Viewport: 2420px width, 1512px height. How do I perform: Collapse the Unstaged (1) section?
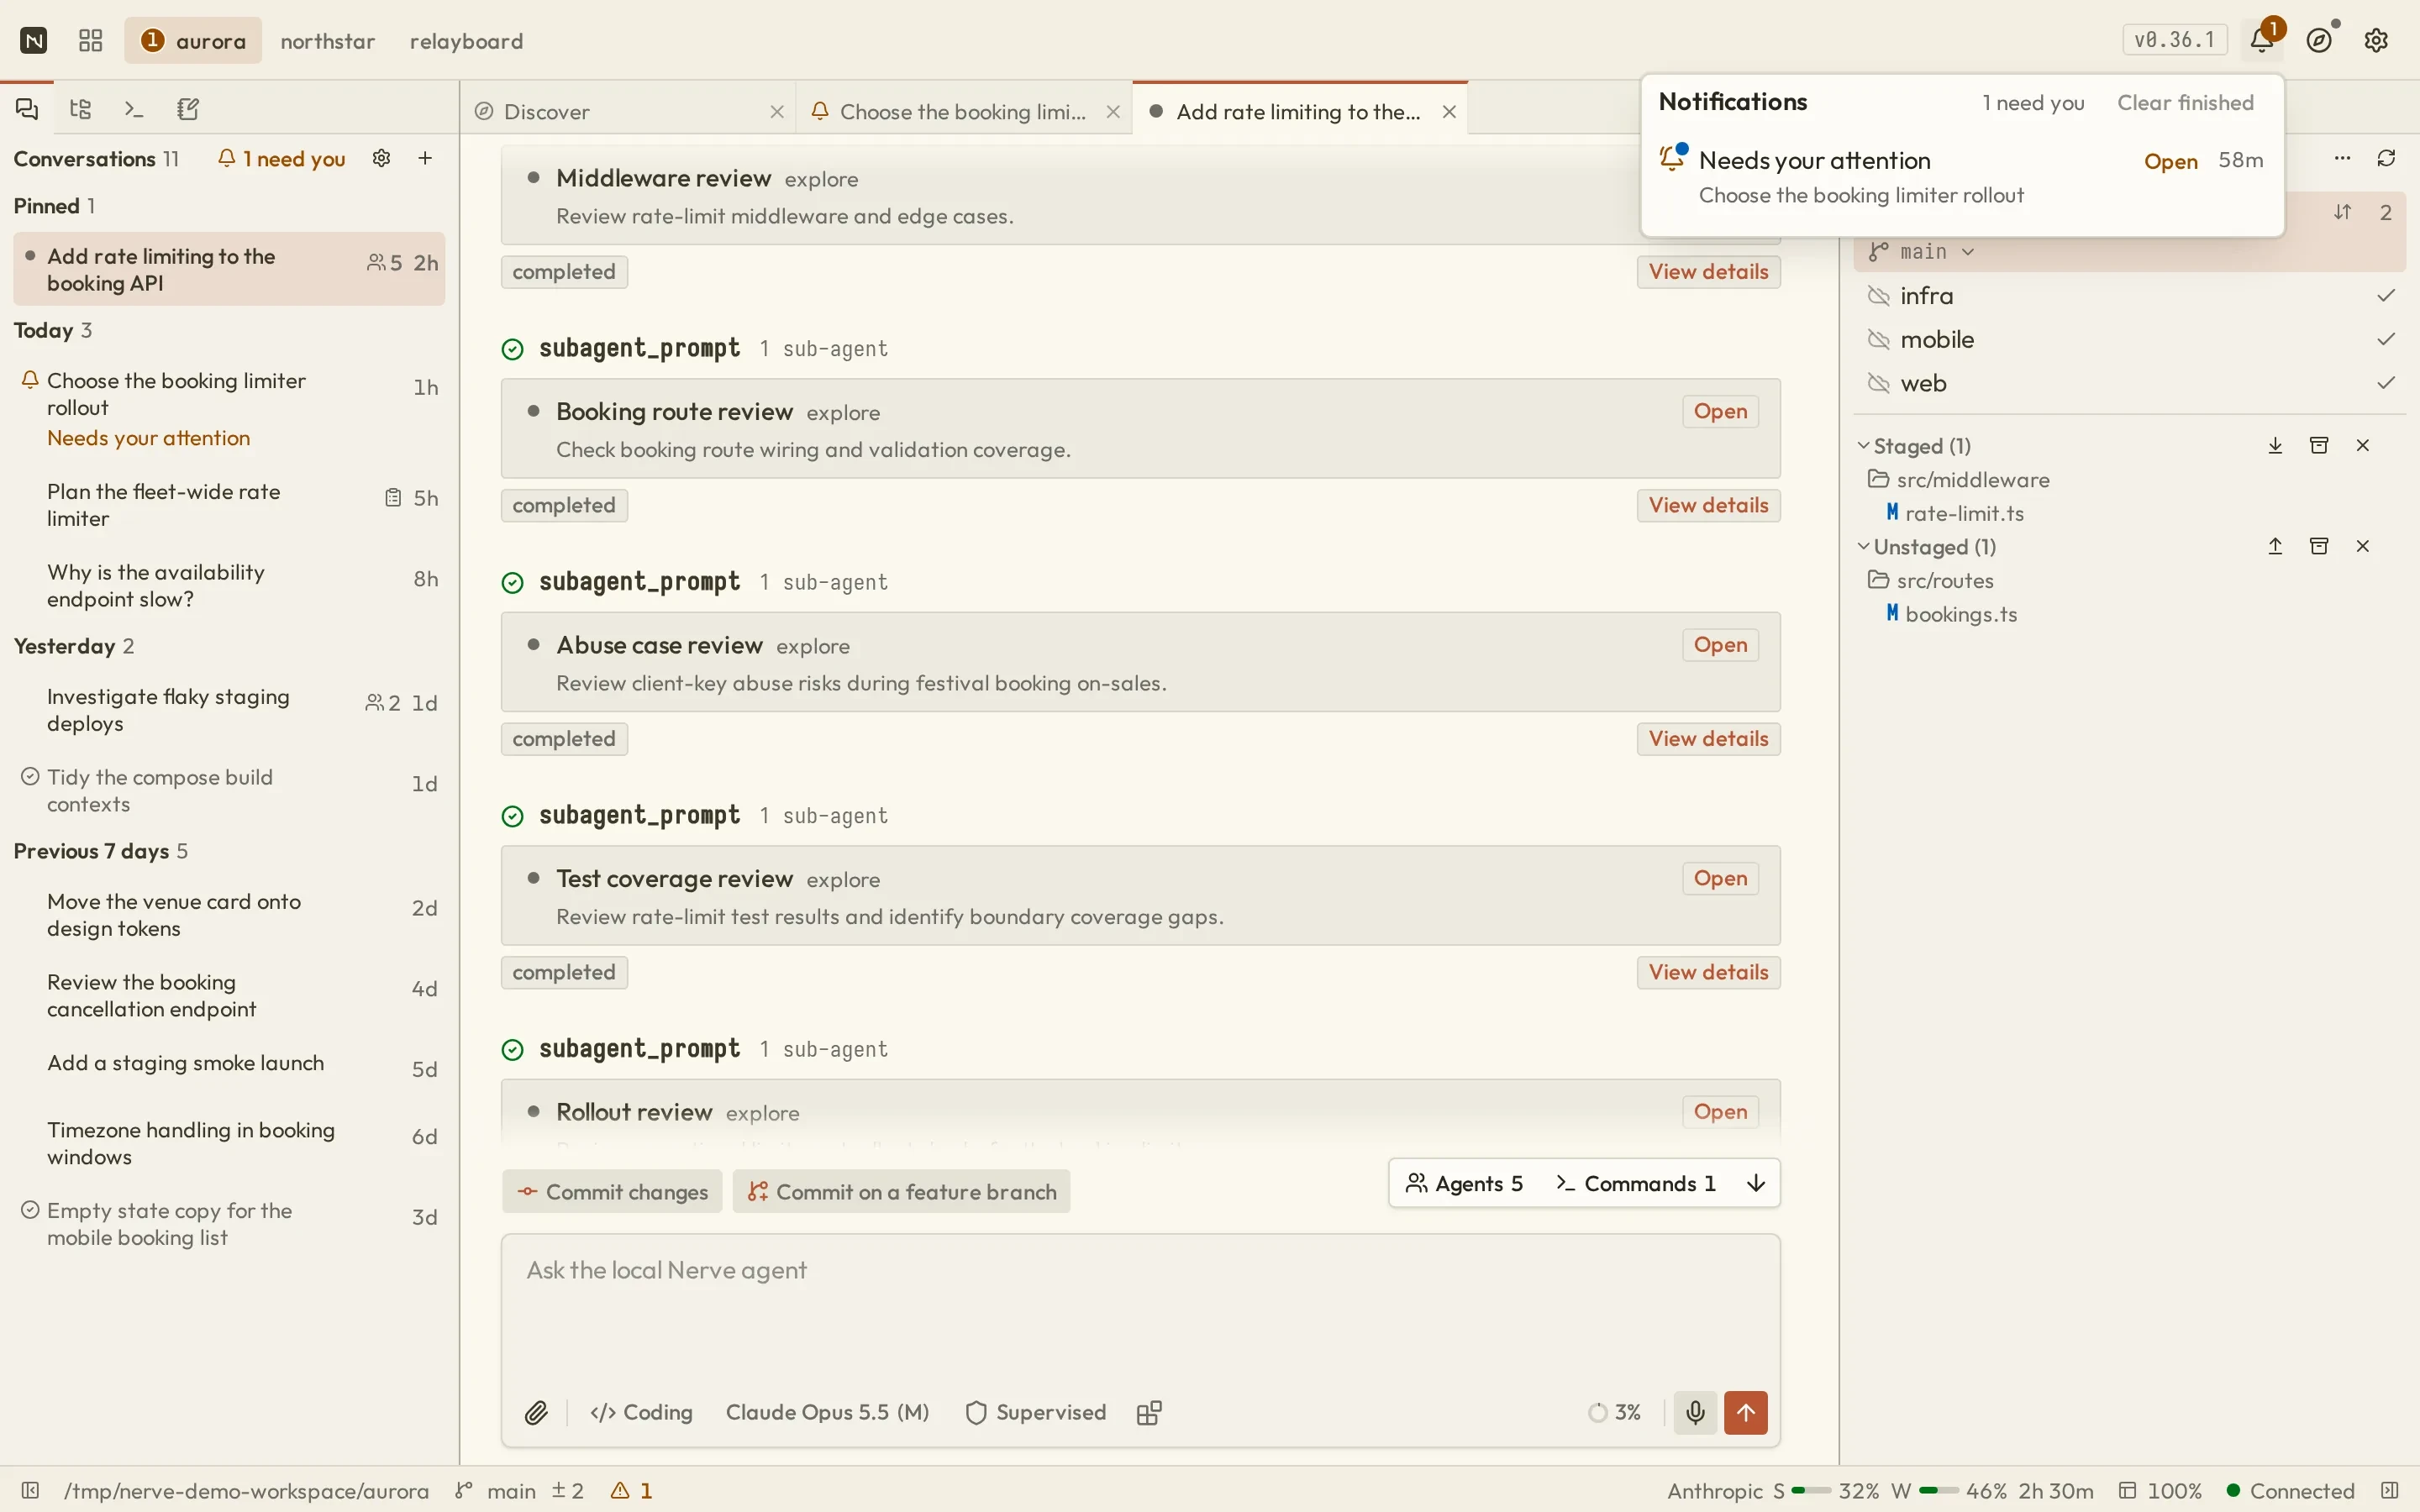point(1926,547)
